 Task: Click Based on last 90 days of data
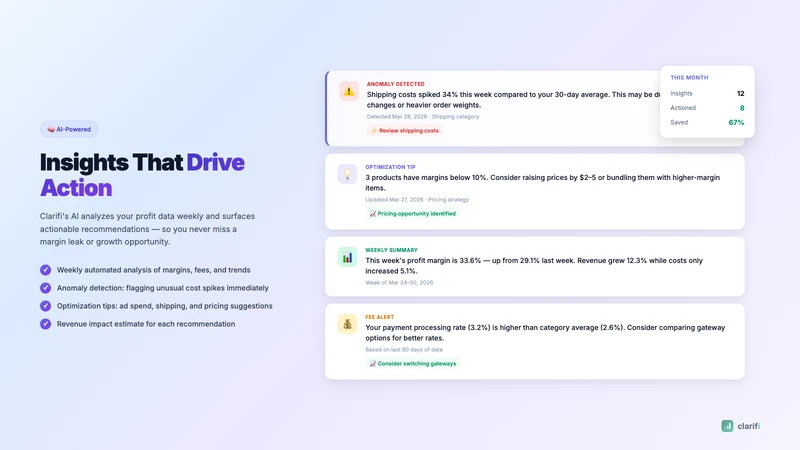pyautogui.click(x=404, y=350)
